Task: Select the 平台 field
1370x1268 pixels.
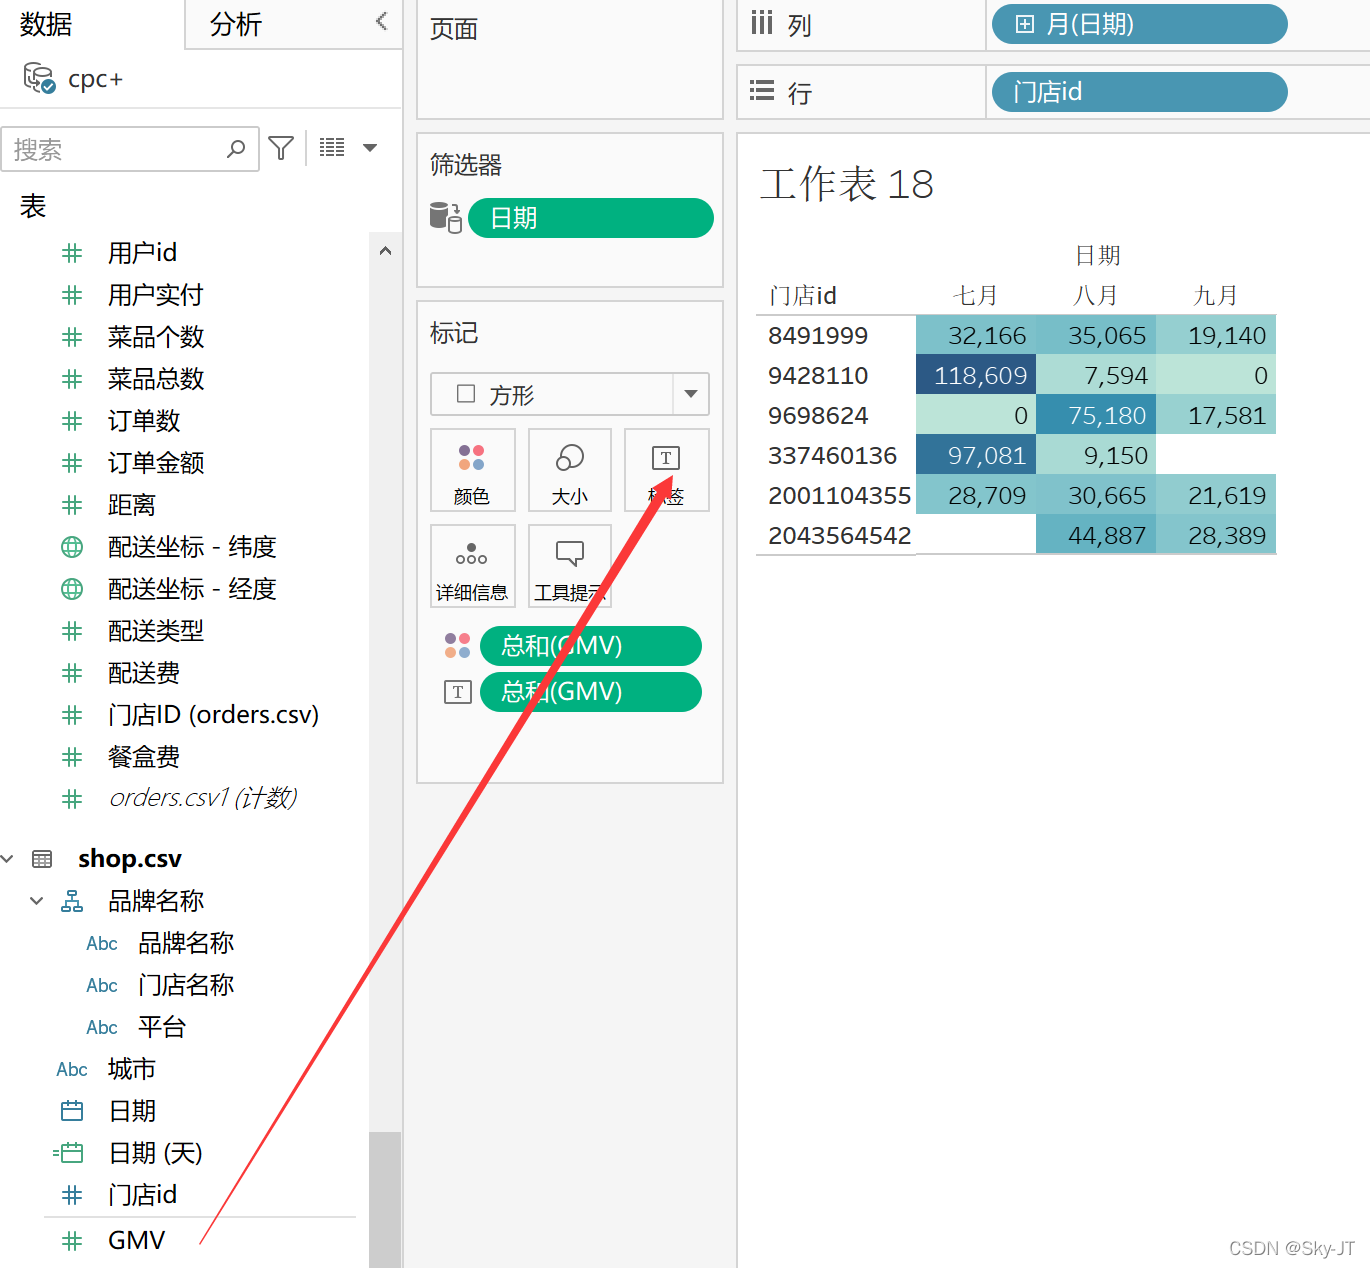Action: 162,1027
